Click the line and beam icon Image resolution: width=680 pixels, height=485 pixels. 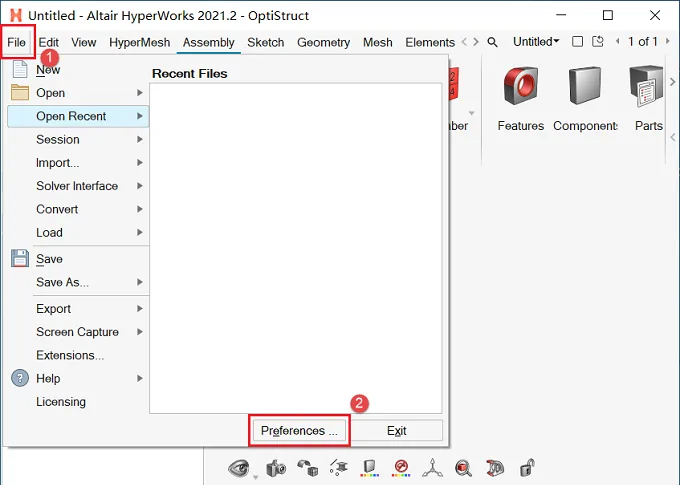pos(339,468)
